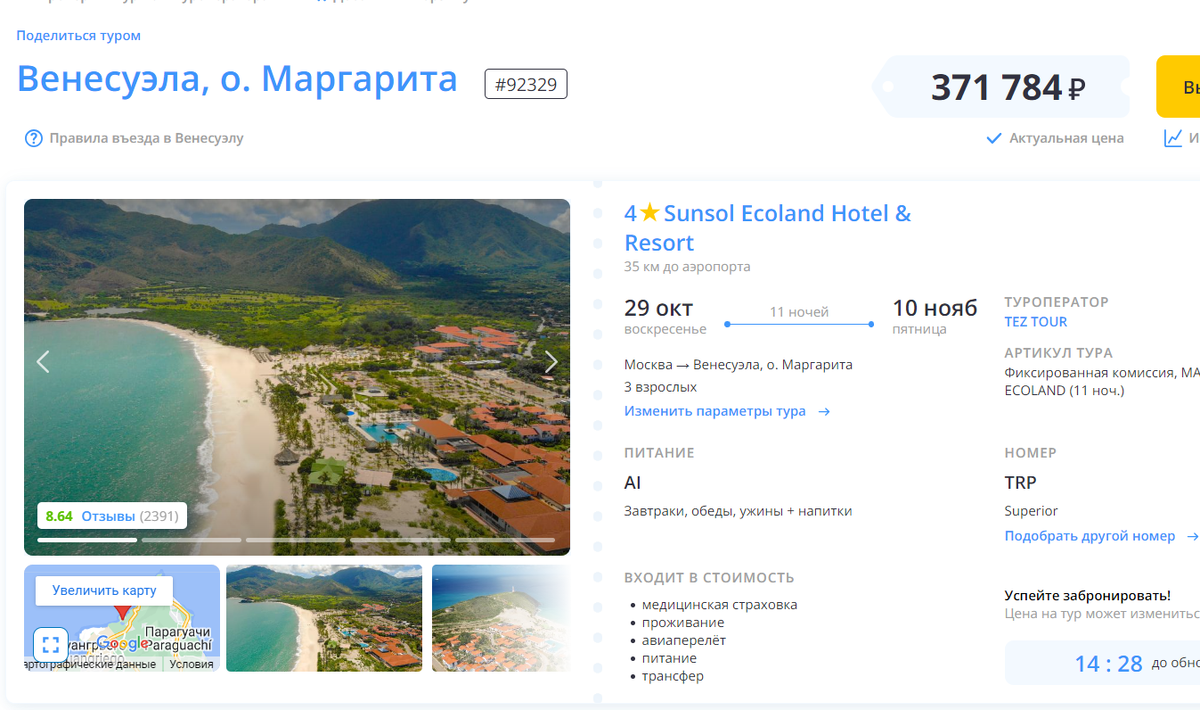Click the next photo arrow on hotel image

[551, 362]
